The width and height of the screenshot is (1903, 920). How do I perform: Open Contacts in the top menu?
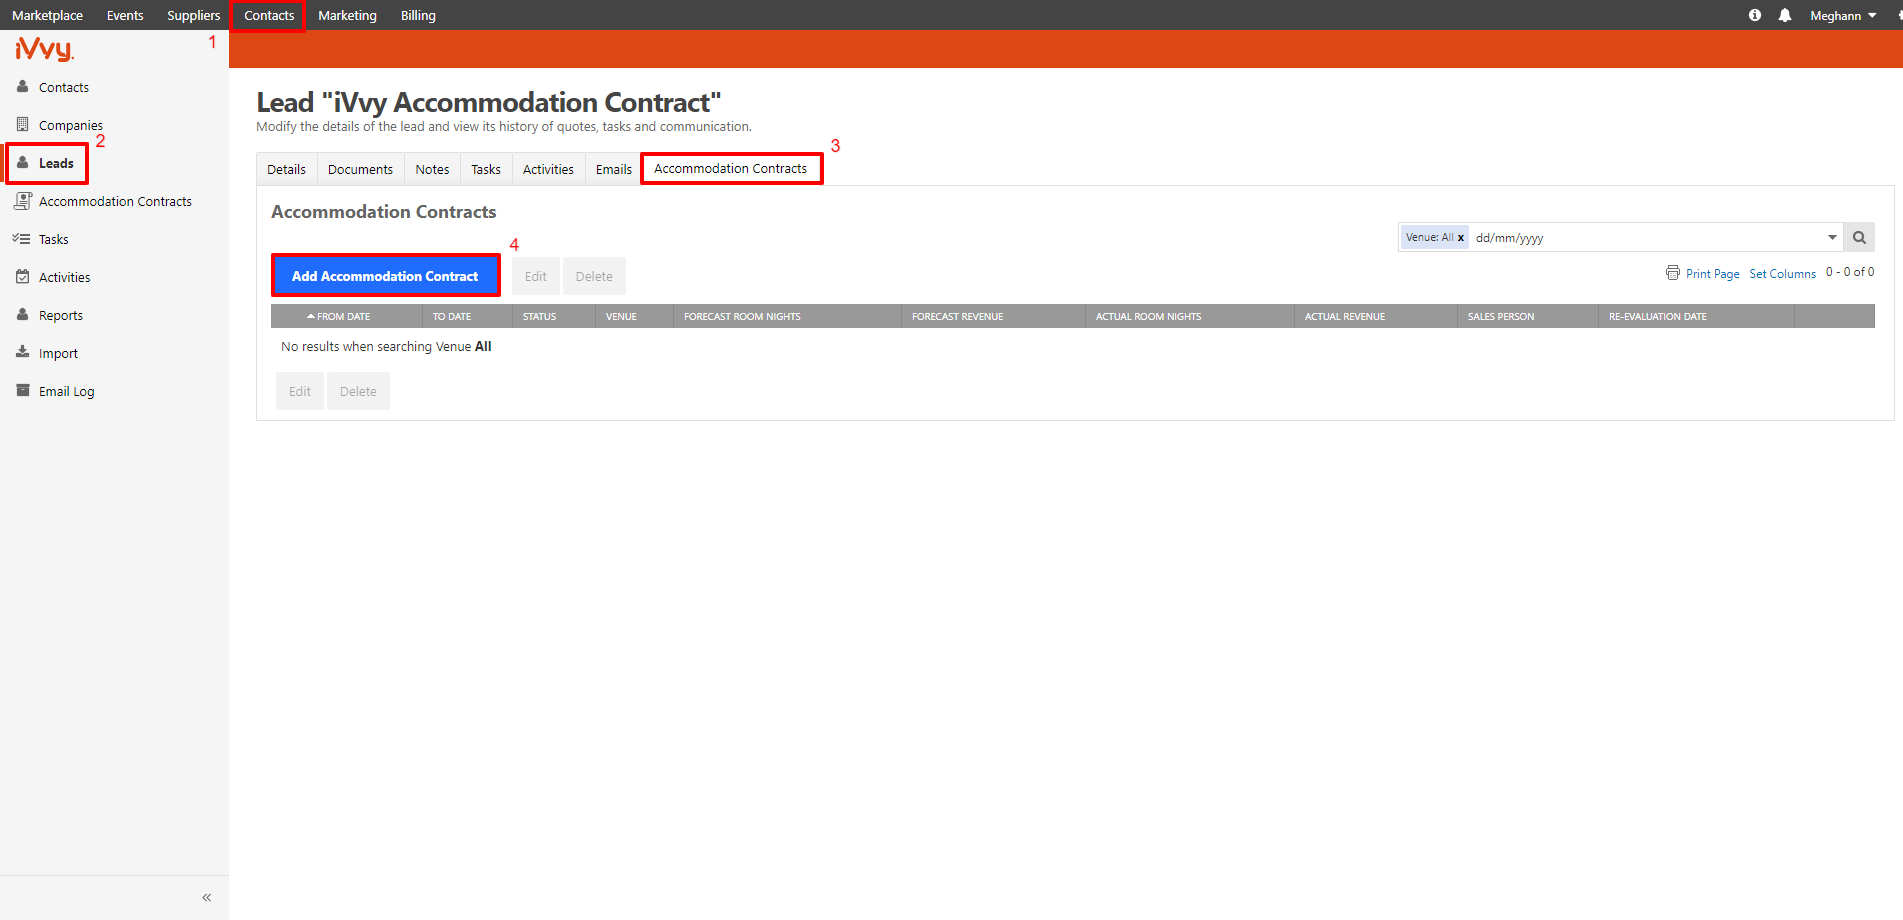pos(269,16)
